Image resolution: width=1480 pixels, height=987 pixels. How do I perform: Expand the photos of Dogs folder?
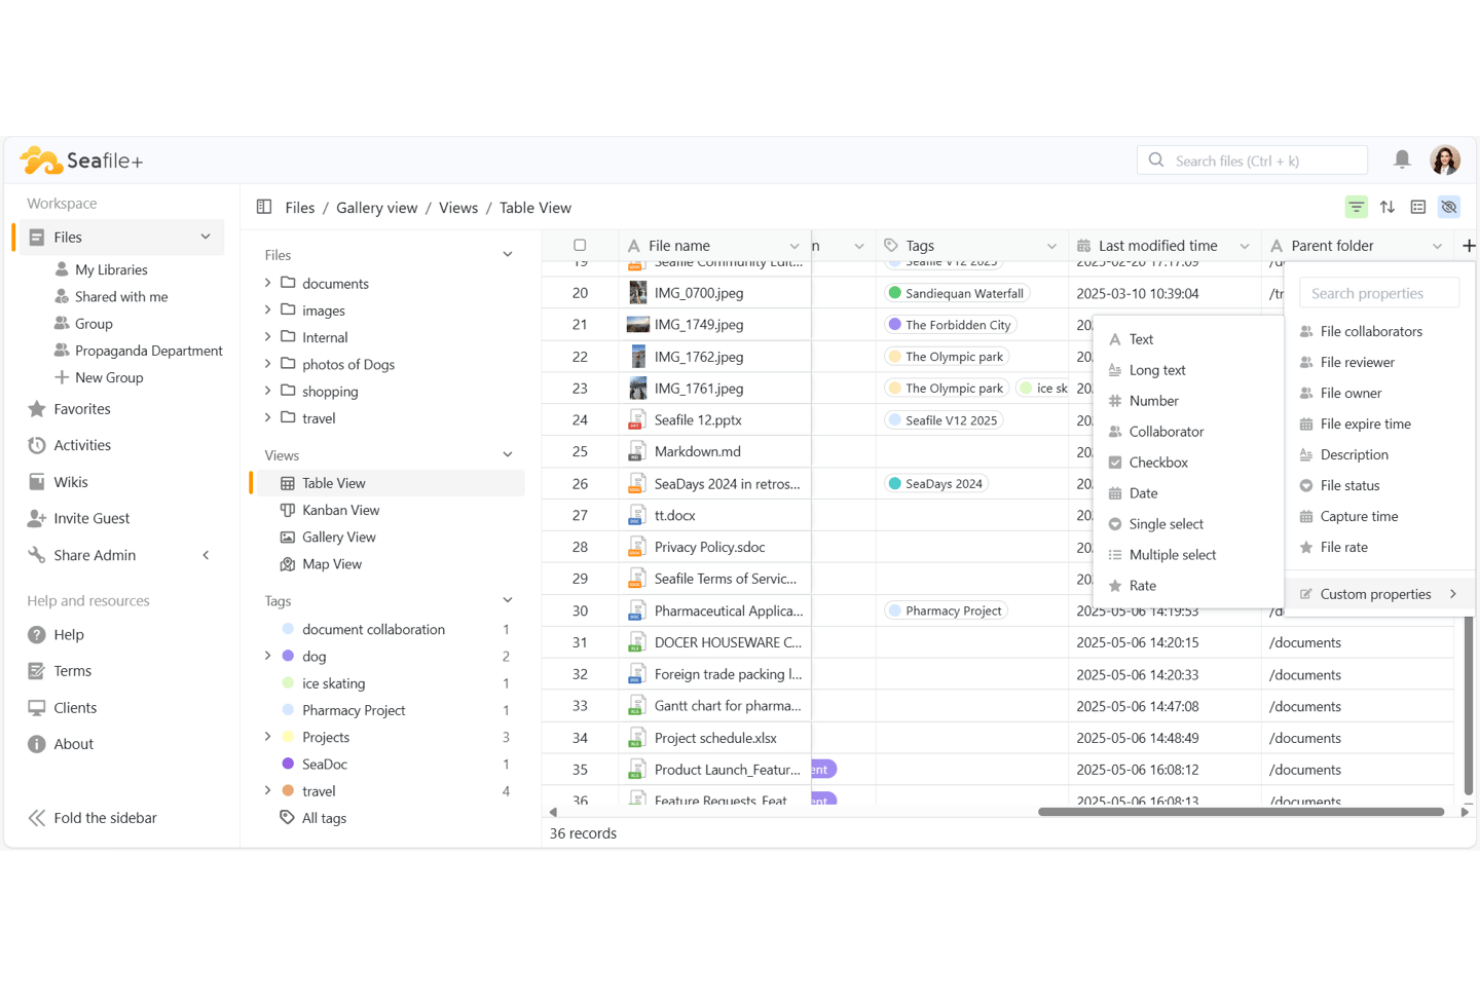[x=268, y=364]
